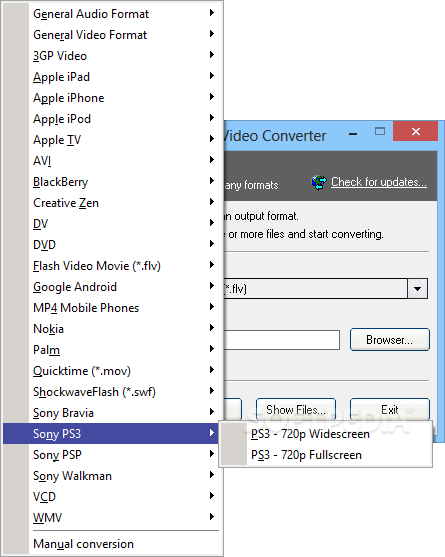Screen dimensions: 445x557
Task: Select WMV menu entry
Action: pos(112,517)
